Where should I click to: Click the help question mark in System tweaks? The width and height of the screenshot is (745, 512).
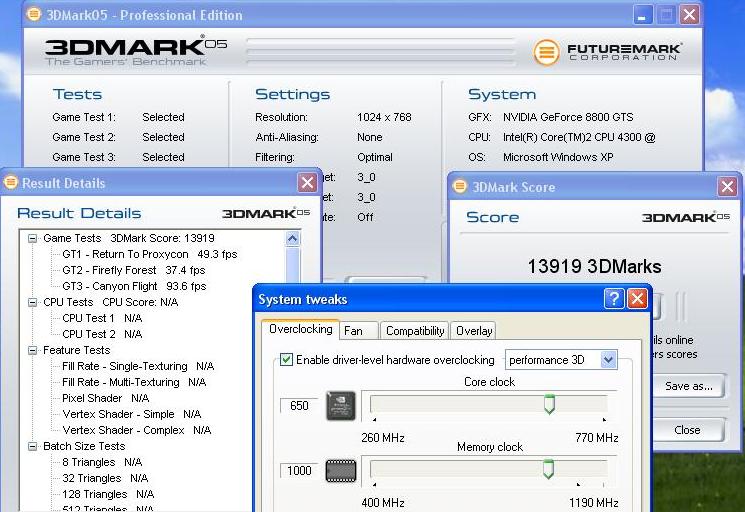tap(614, 299)
